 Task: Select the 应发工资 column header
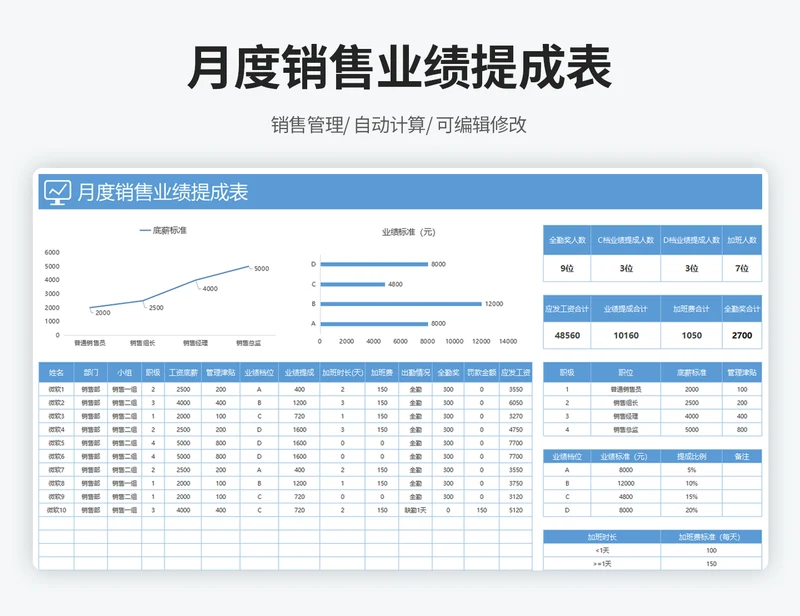(x=515, y=373)
